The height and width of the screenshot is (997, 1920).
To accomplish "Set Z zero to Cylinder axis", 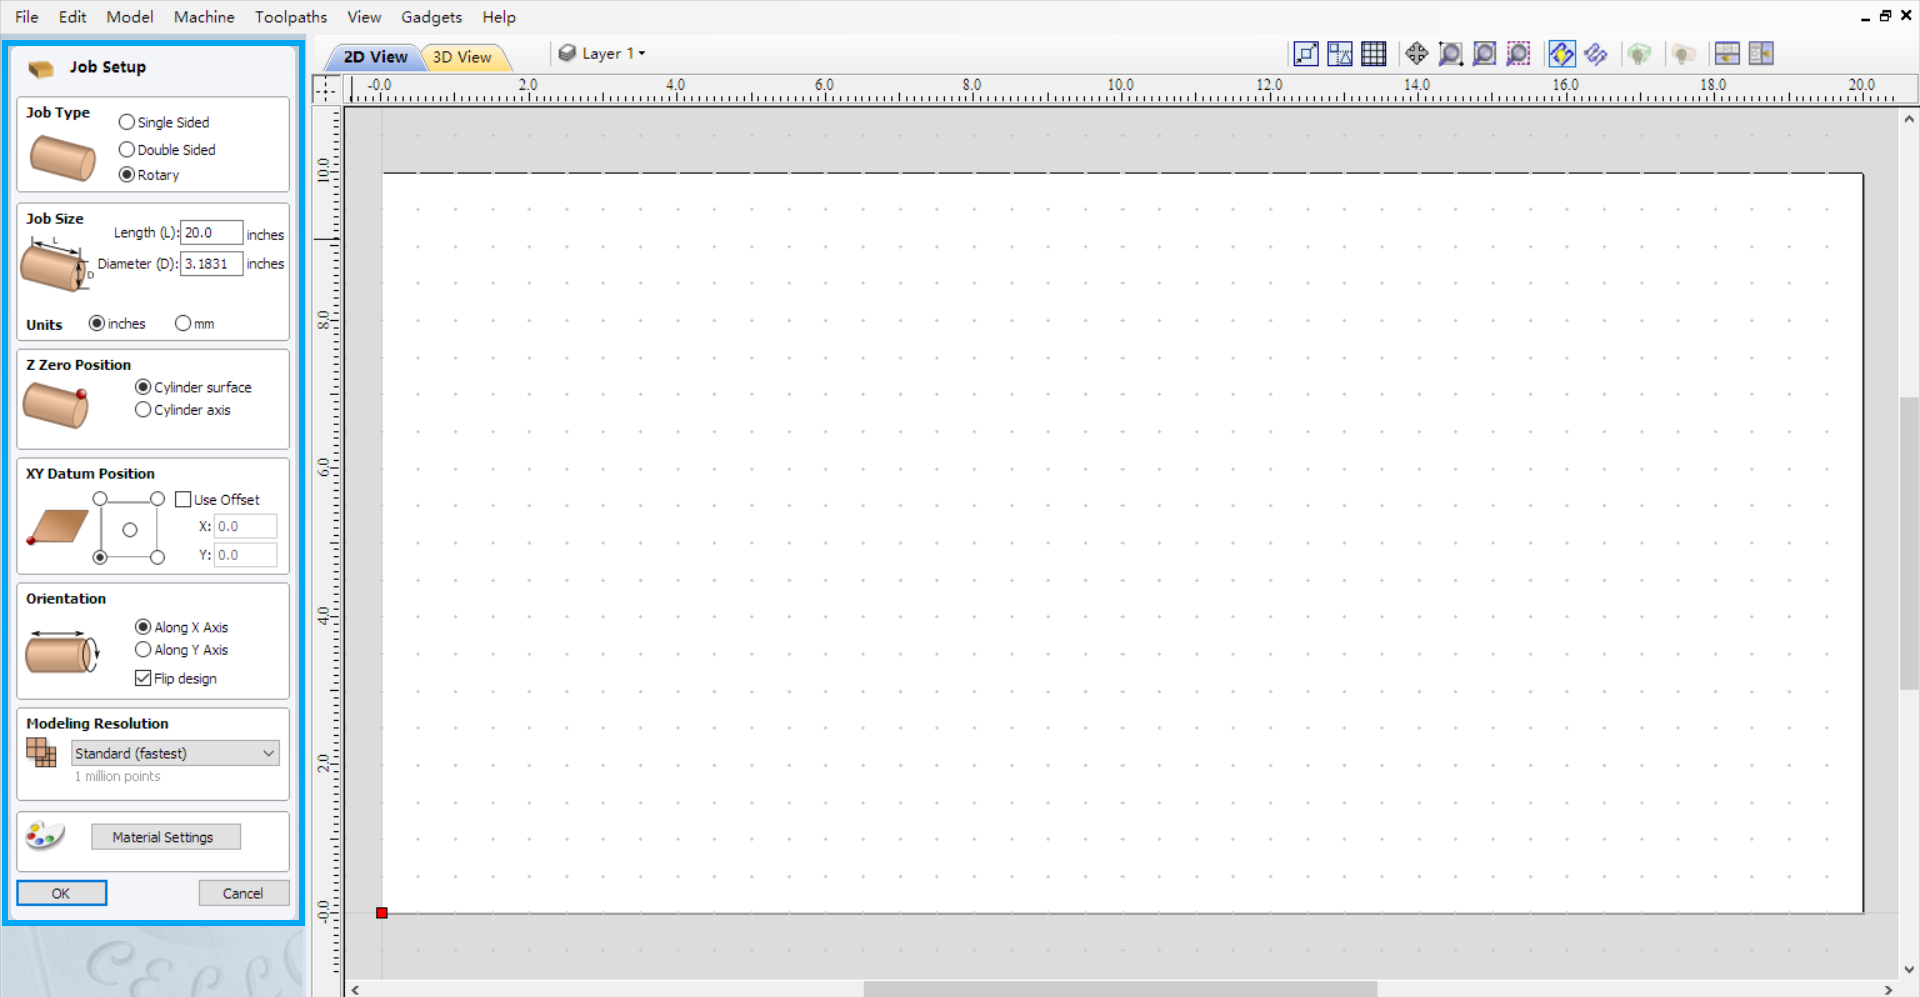I will [144, 410].
